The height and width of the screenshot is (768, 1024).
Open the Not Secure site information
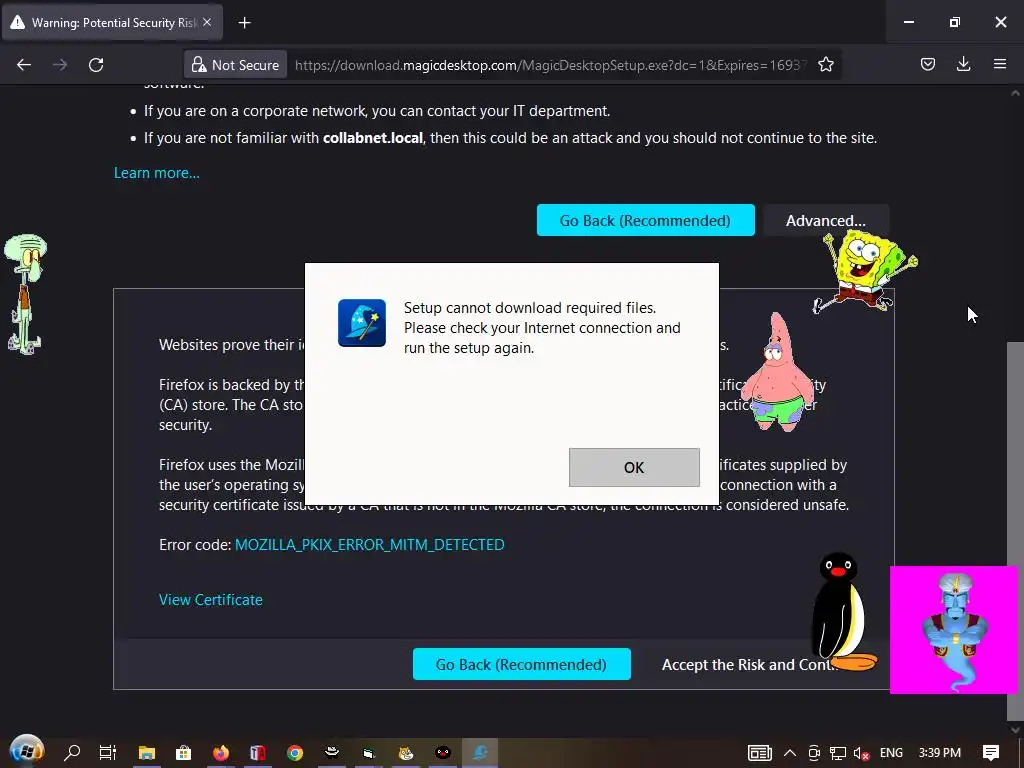pos(235,65)
